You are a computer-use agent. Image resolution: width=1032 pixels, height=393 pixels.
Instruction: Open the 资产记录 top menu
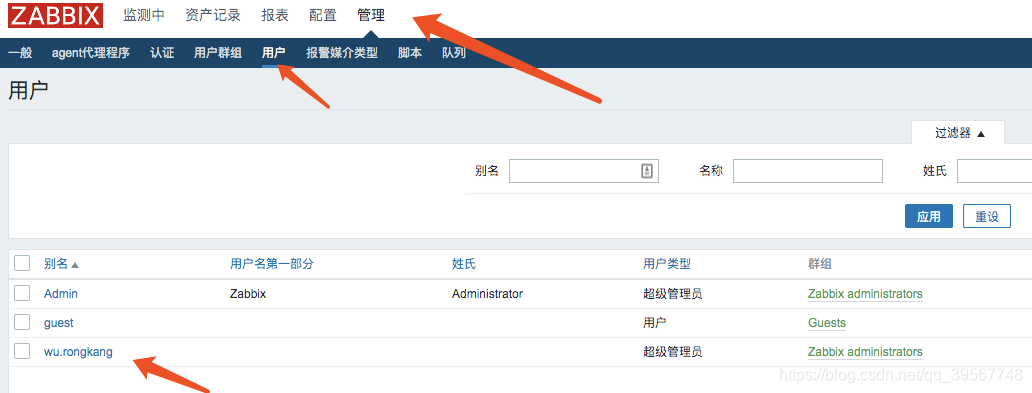tap(213, 16)
